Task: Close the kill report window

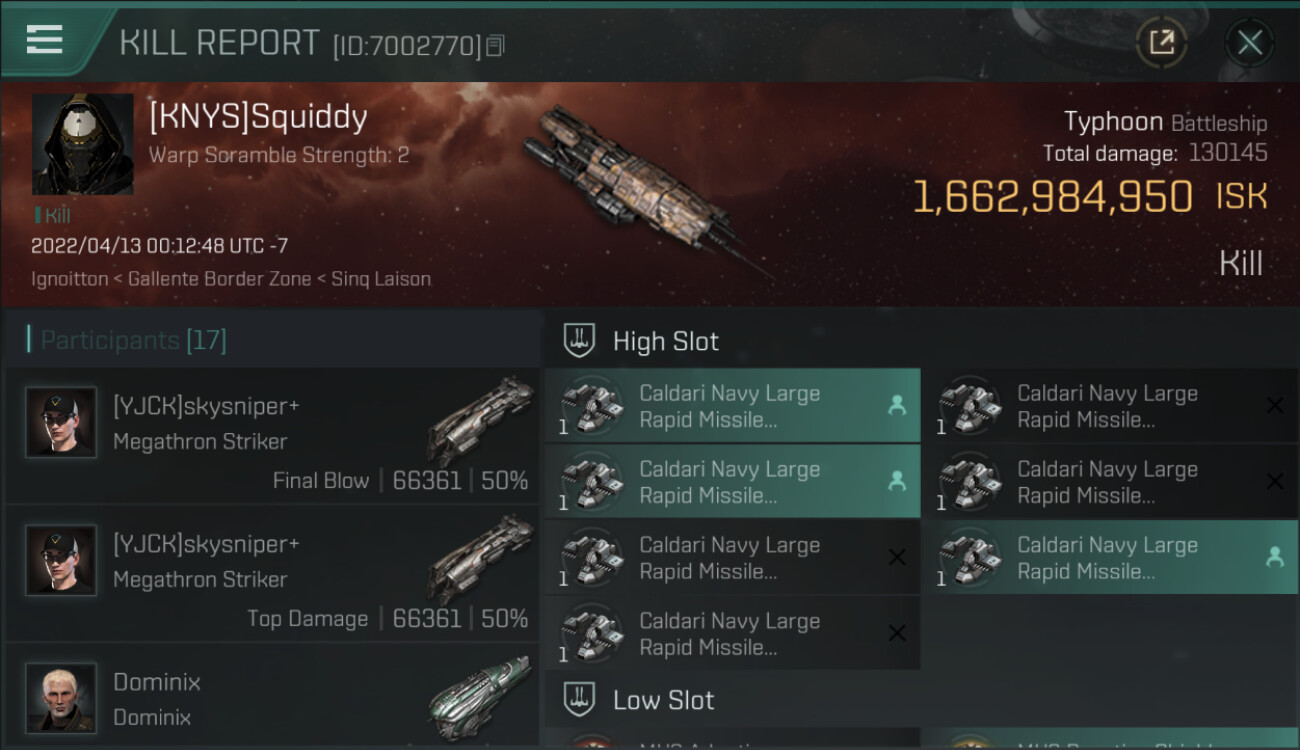Action: (x=1249, y=42)
